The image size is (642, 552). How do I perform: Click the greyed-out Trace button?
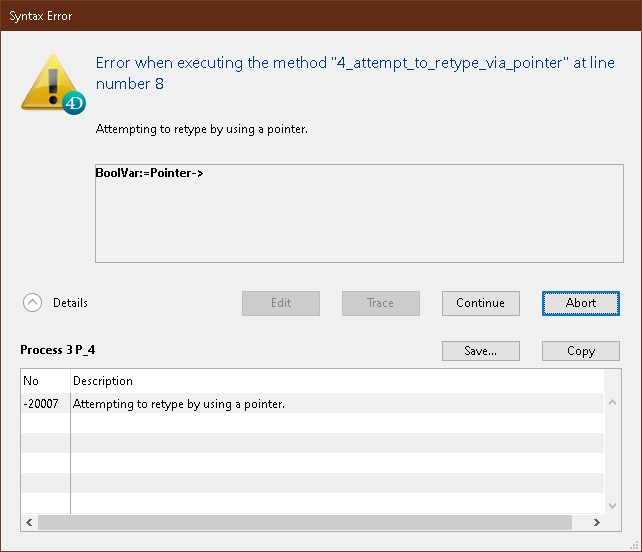pyautogui.click(x=380, y=303)
